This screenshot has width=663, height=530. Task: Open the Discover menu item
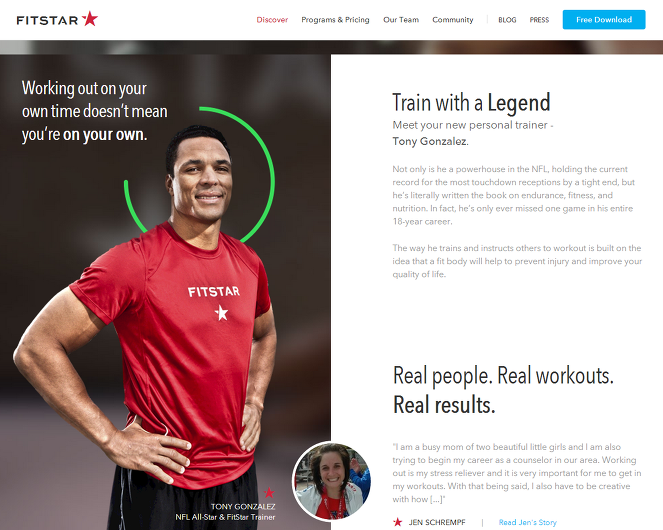point(272,20)
